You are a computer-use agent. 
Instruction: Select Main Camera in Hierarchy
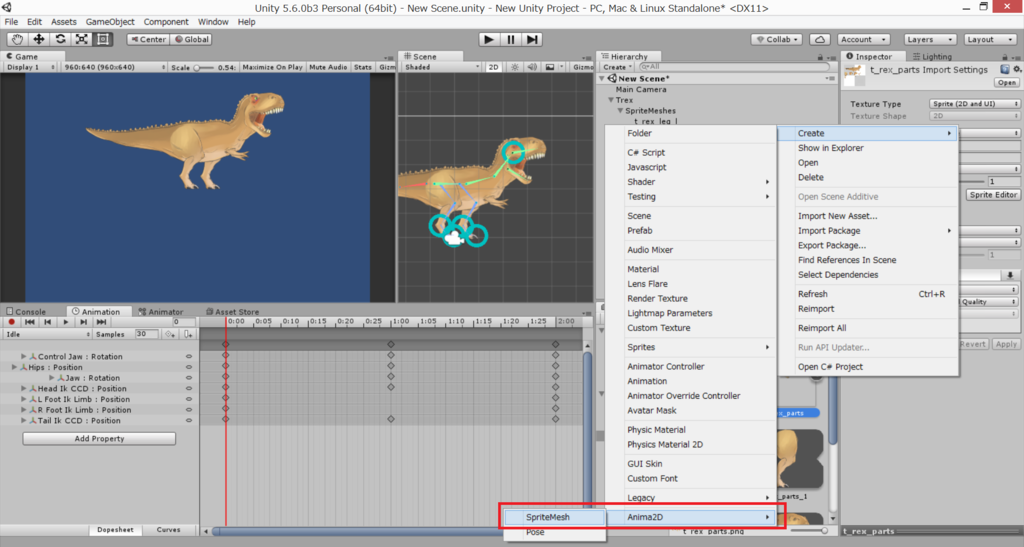(641, 89)
